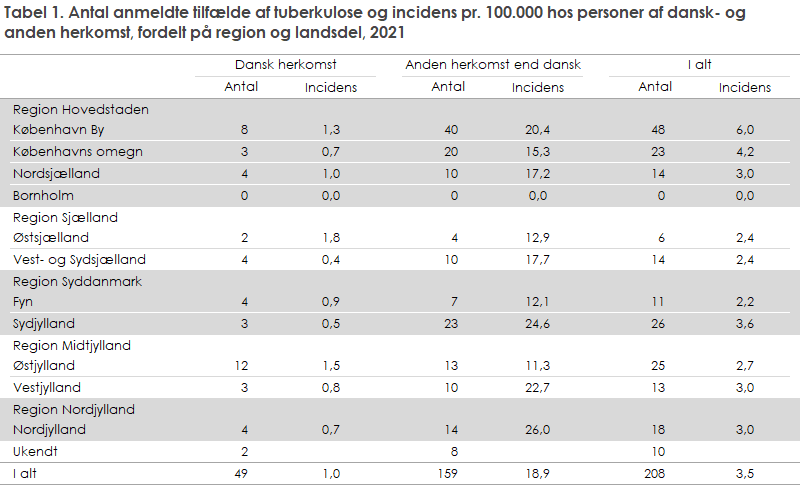Click the 'Københavns omegn' row label
This screenshot has height=485, width=800.
pyautogui.click(x=78, y=152)
